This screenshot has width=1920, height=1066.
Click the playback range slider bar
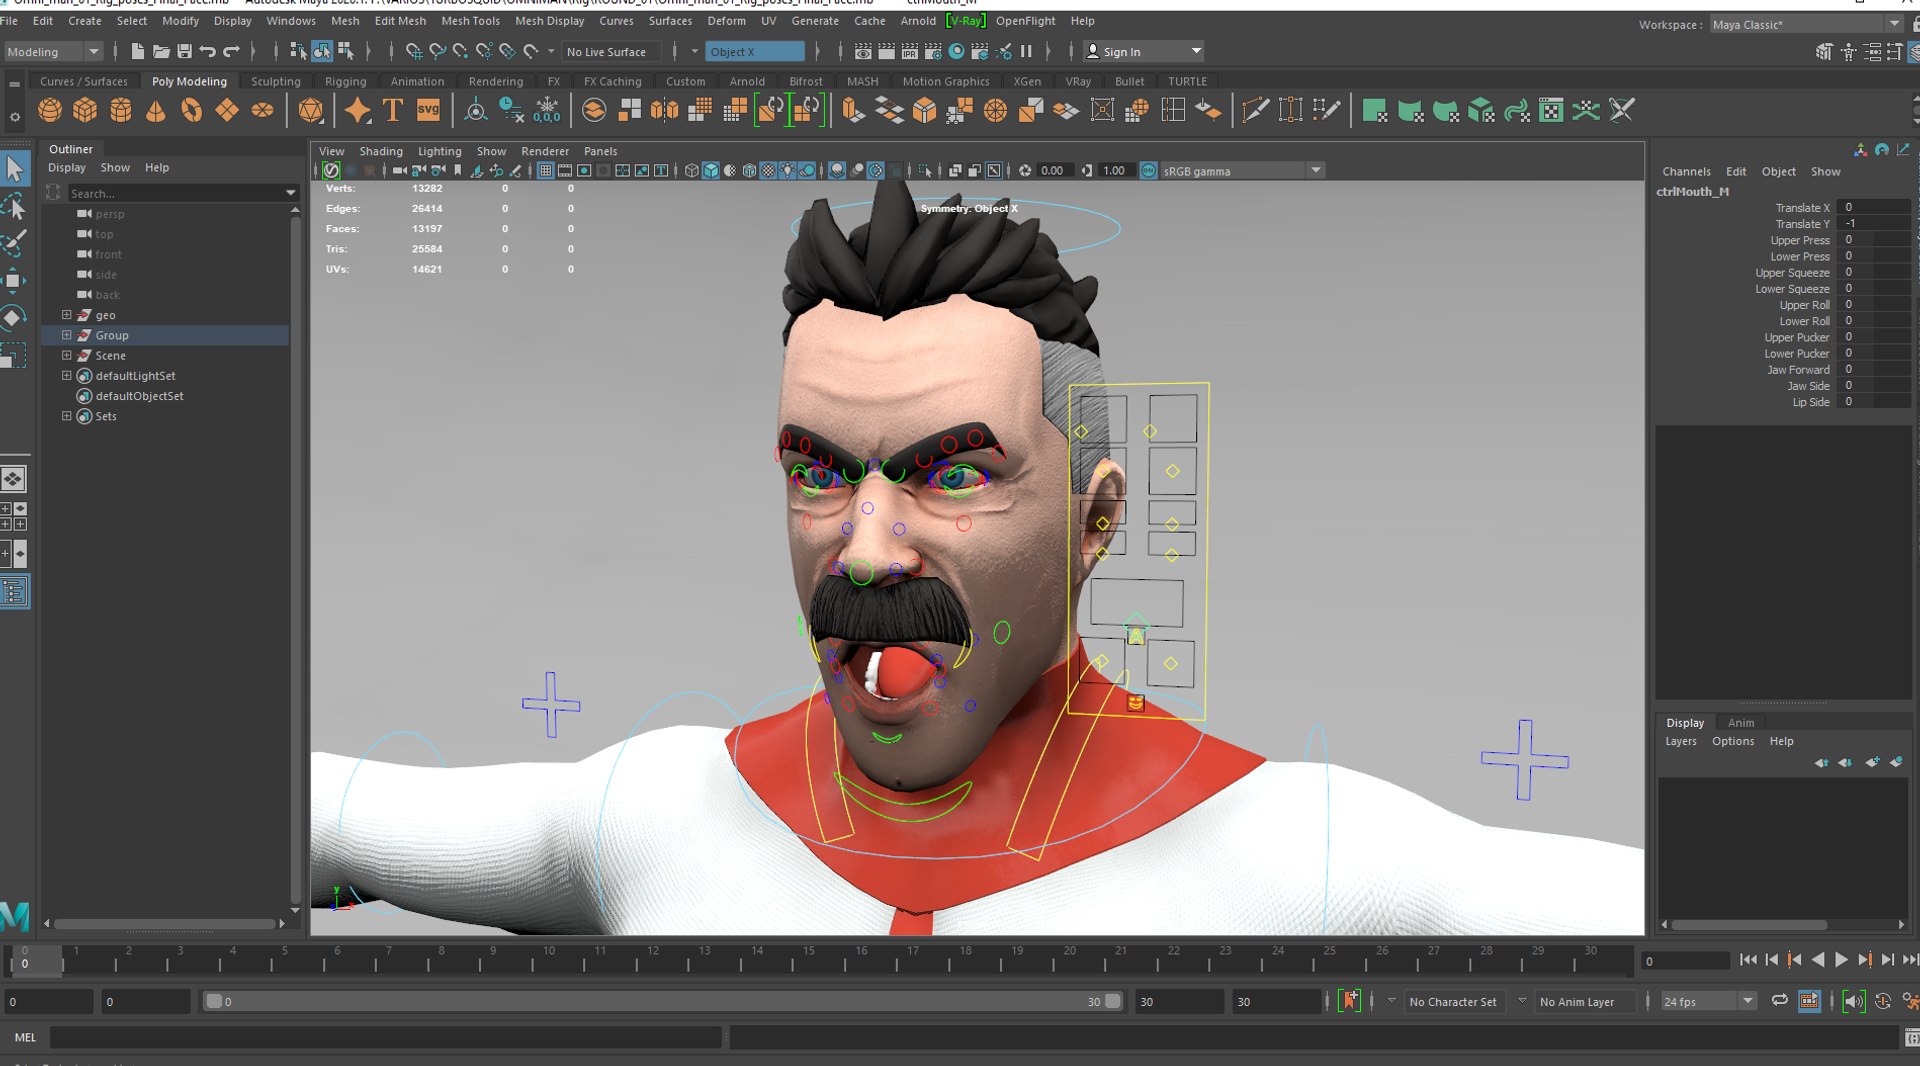[662, 1001]
